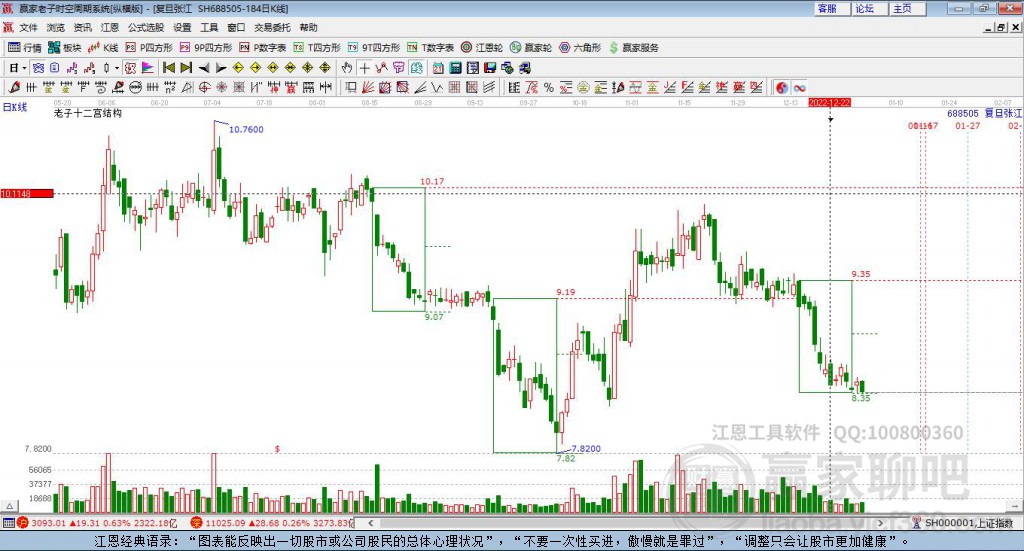Open the 浏览 menu
This screenshot has height=551, width=1024.
[x=56, y=27]
